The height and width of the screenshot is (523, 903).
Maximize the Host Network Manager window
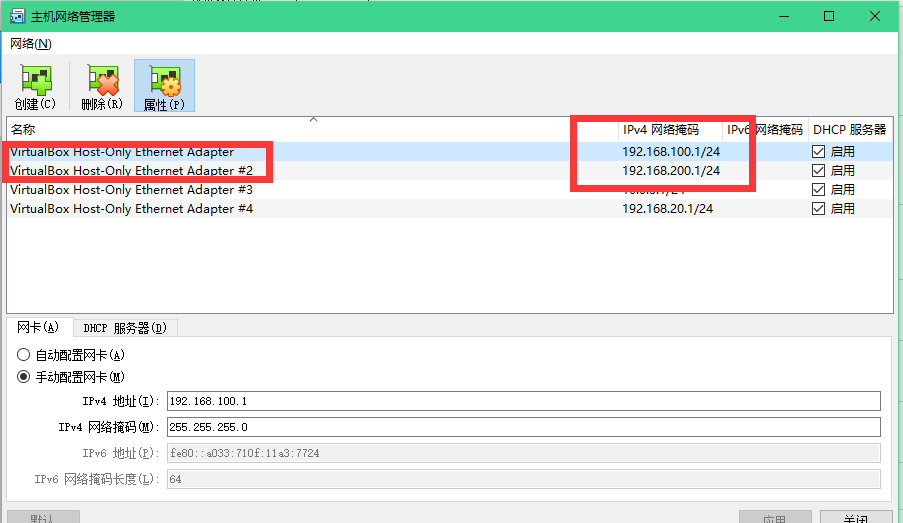point(829,16)
